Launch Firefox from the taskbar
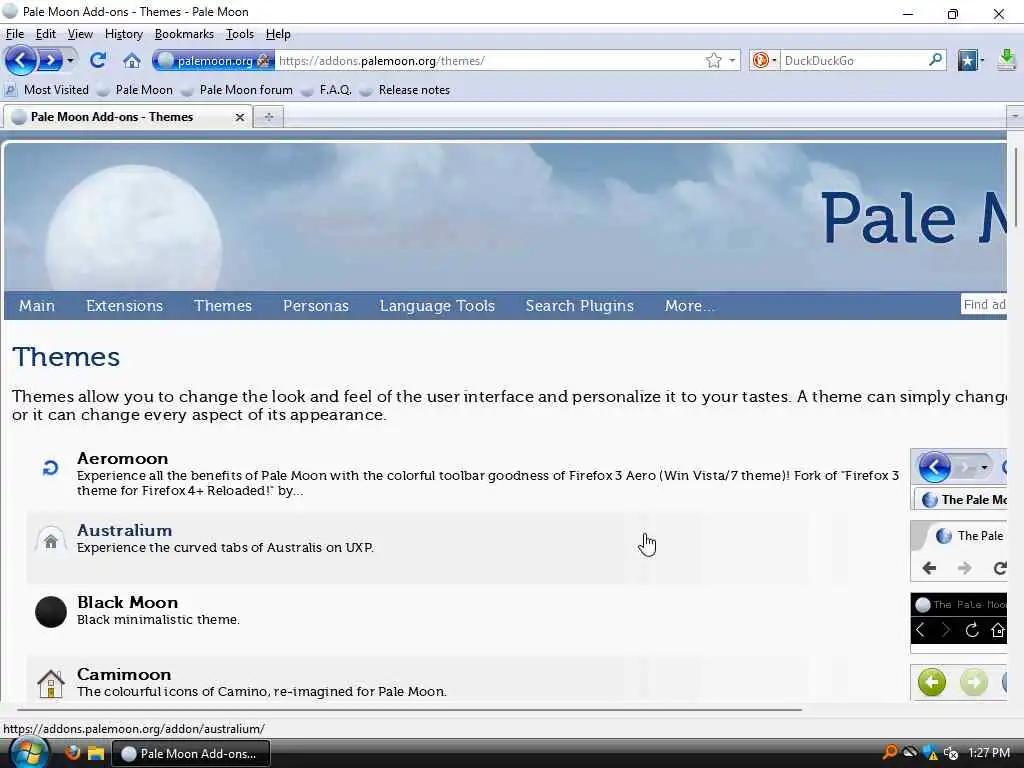The image size is (1024, 768). (x=72, y=753)
